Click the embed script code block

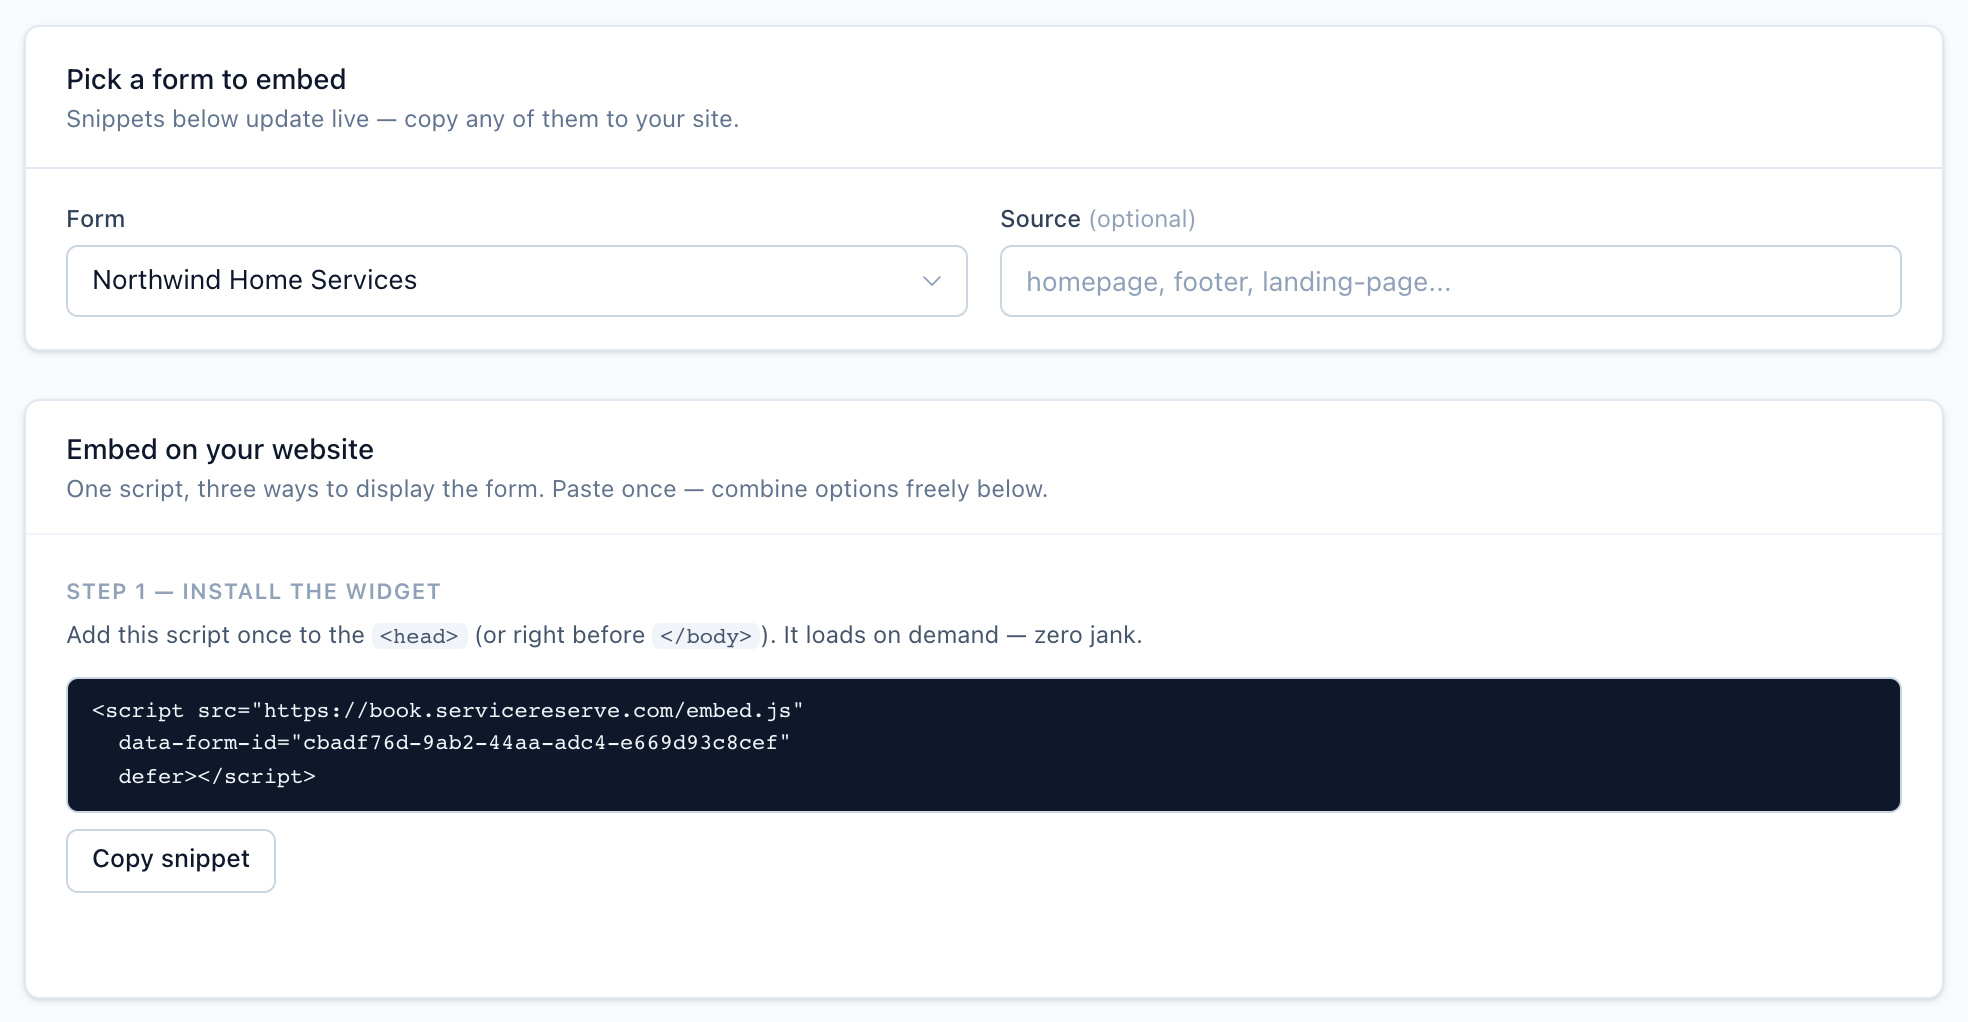point(983,744)
